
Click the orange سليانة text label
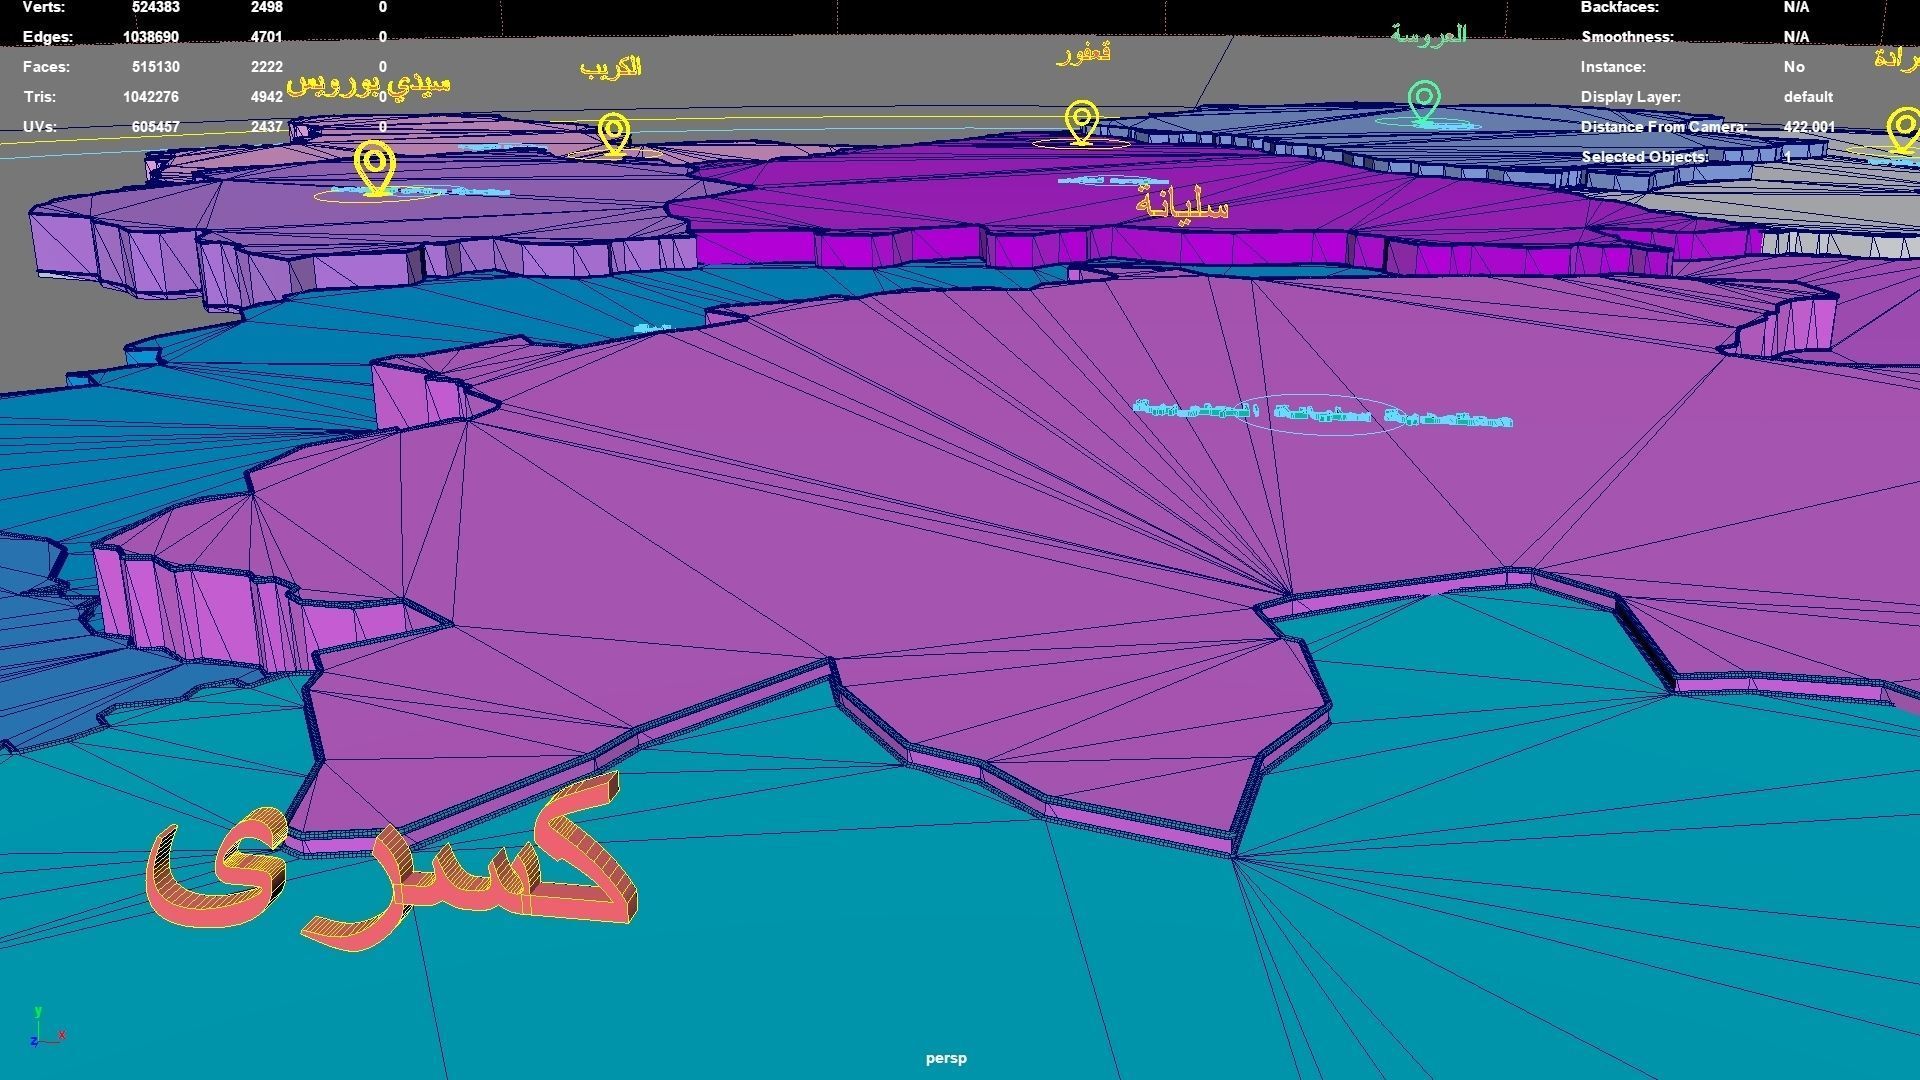[x=1181, y=205]
